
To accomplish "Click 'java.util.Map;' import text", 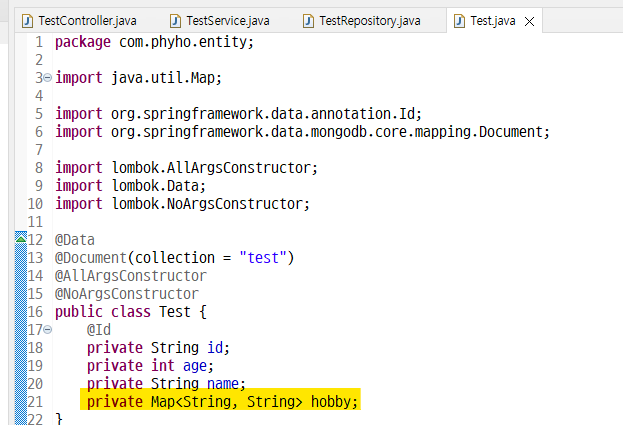I will pyautogui.click(x=166, y=78).
